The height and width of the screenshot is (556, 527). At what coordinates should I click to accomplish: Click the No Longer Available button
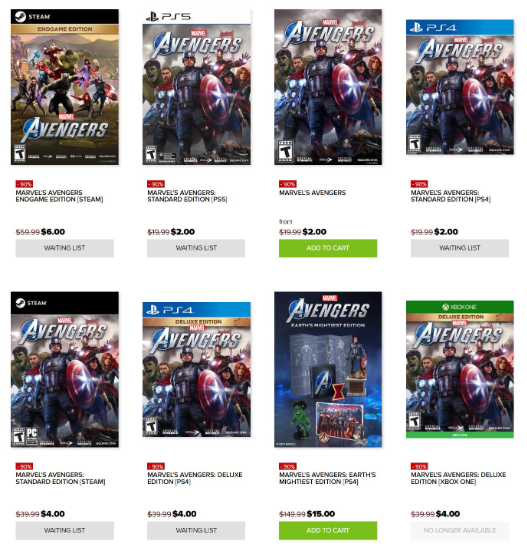pyautogui.click(x=460, y=530)
